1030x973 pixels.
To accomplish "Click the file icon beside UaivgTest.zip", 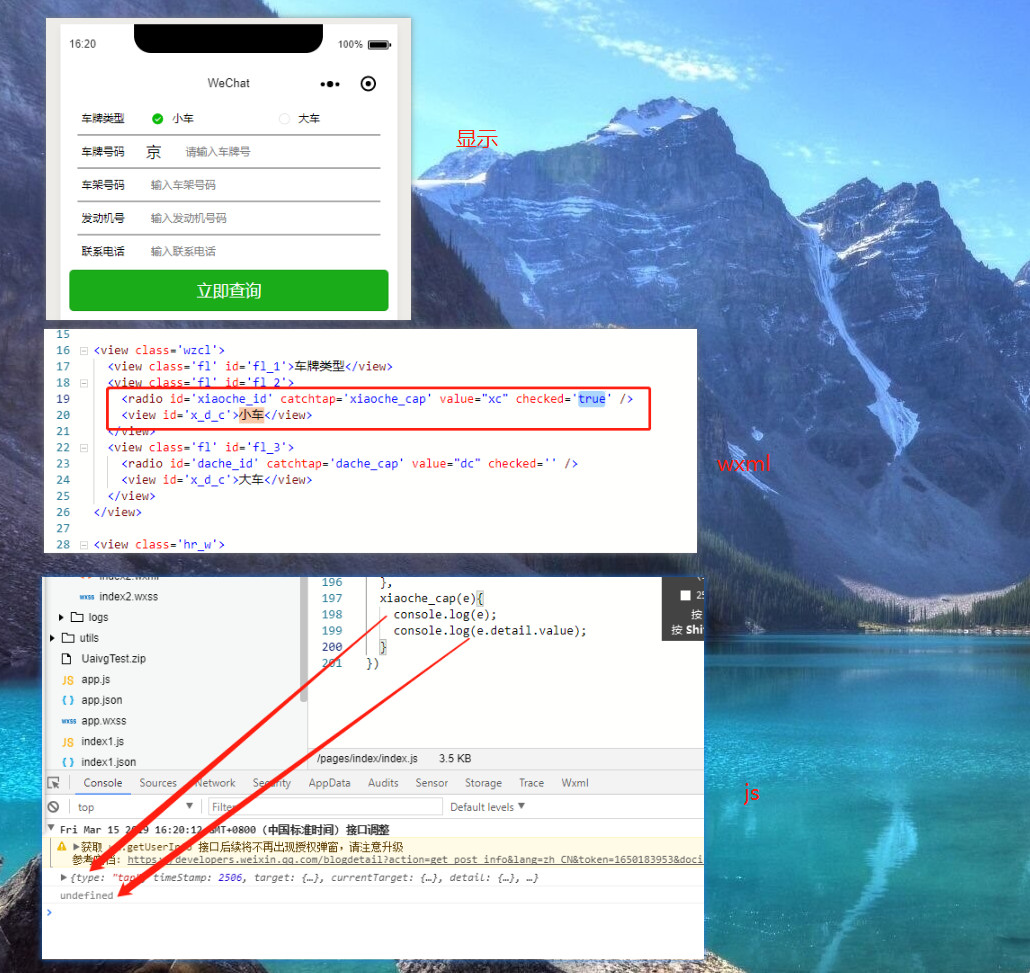I will (66, 658).
